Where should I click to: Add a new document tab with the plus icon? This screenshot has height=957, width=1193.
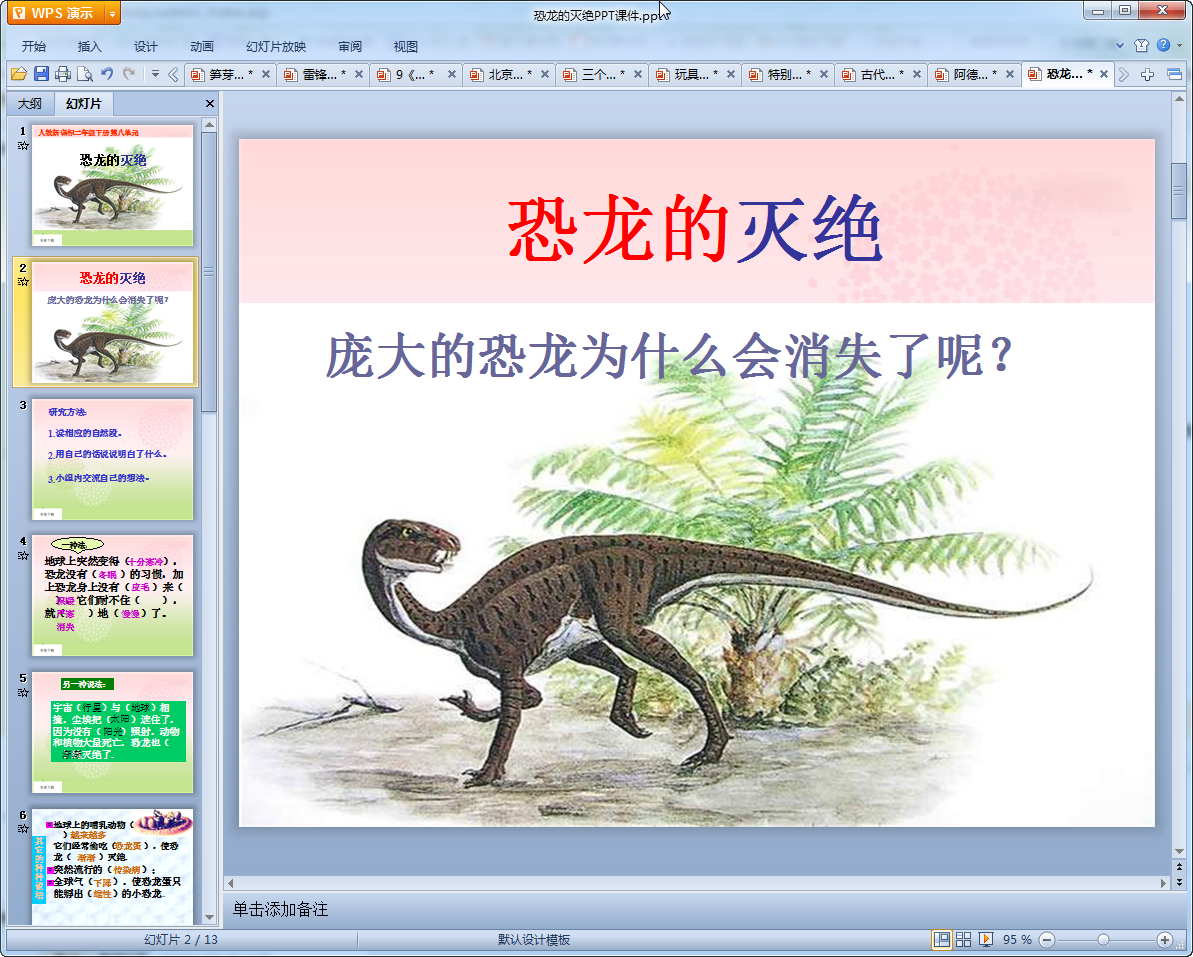point(1147,74)
